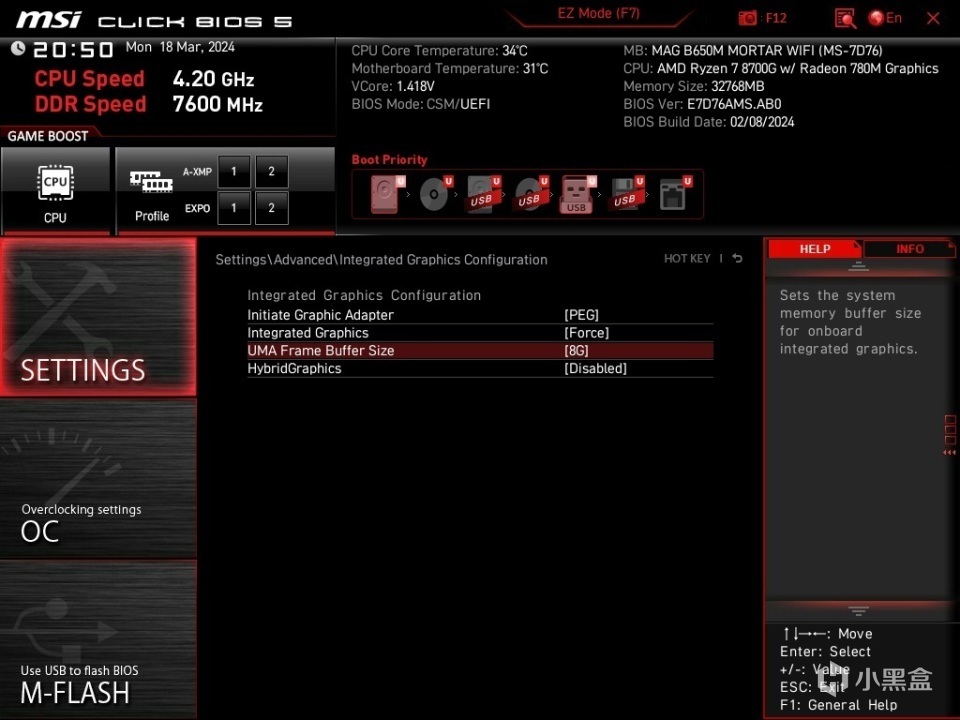Screen dimensions: 960x720
Task: Enable EXPO profile 1
Action: click(234, 208)
